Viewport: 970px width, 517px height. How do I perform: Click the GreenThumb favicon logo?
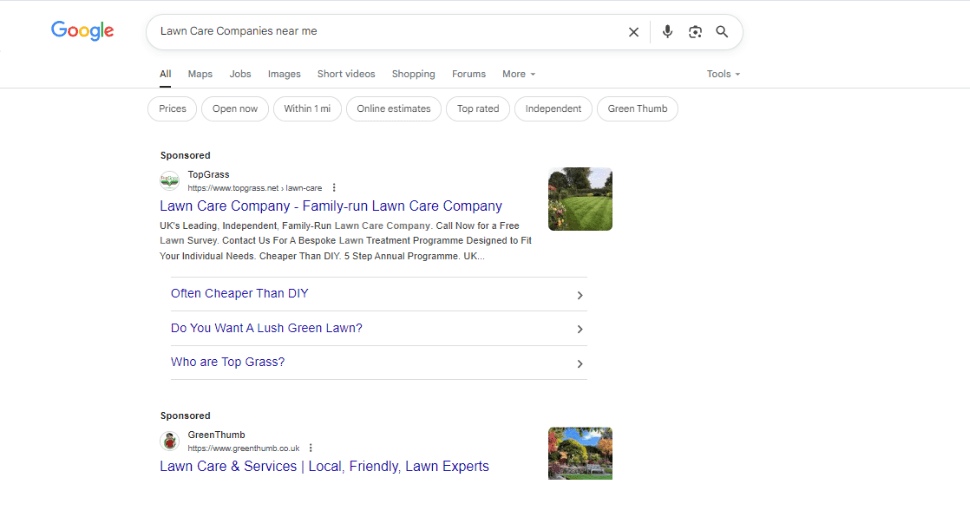170,442
